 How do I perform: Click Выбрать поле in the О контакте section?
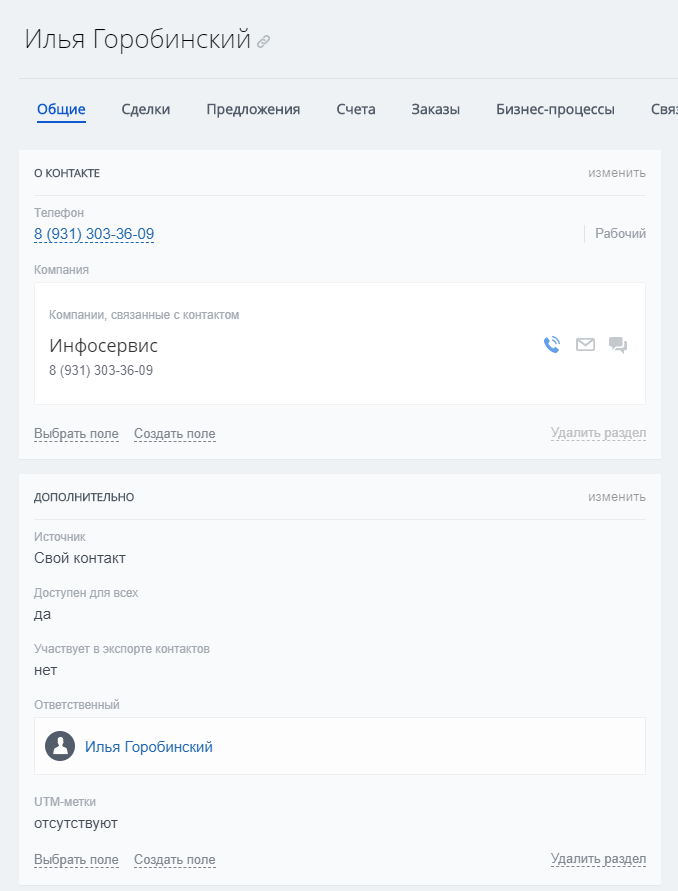click(76, 434)
